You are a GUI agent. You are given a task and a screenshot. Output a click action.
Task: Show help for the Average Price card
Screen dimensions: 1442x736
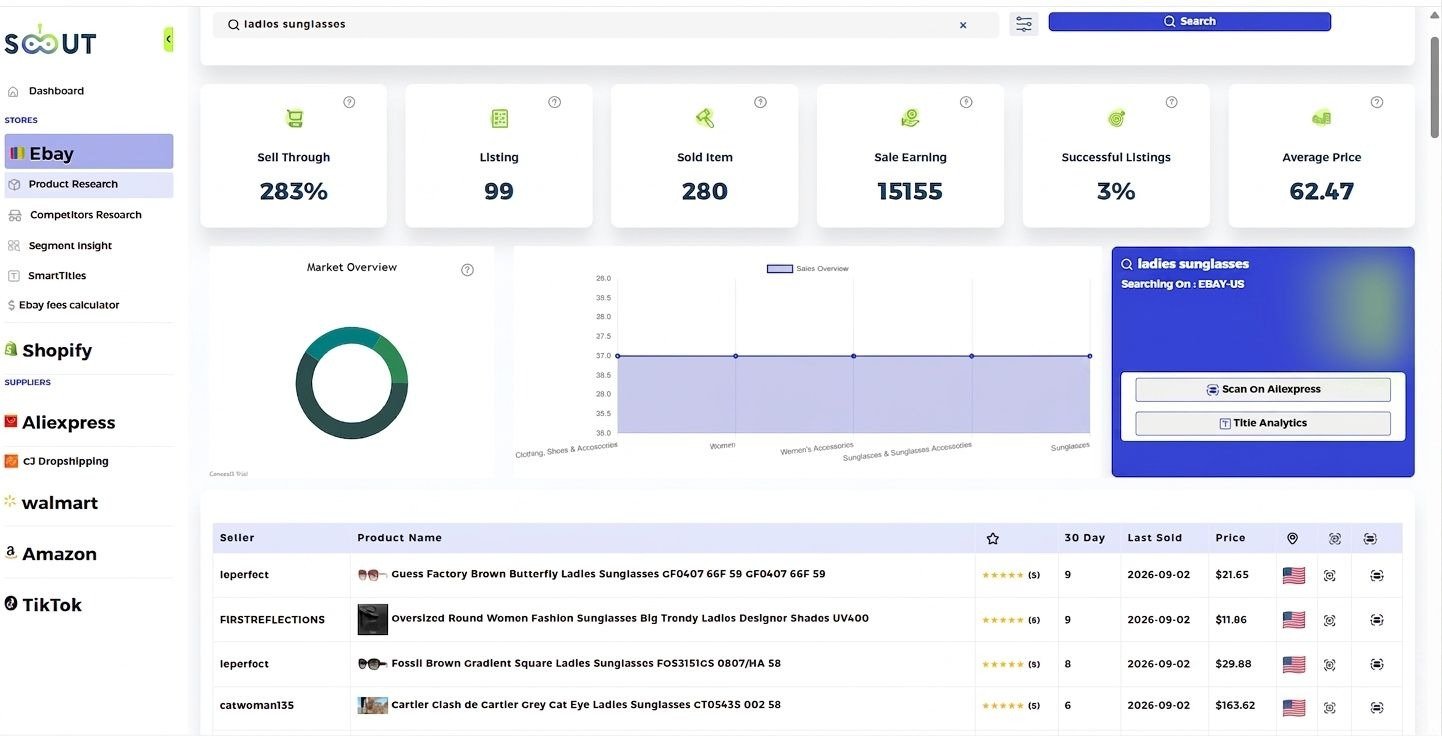pyautogui.click(x=1377, y=102)
